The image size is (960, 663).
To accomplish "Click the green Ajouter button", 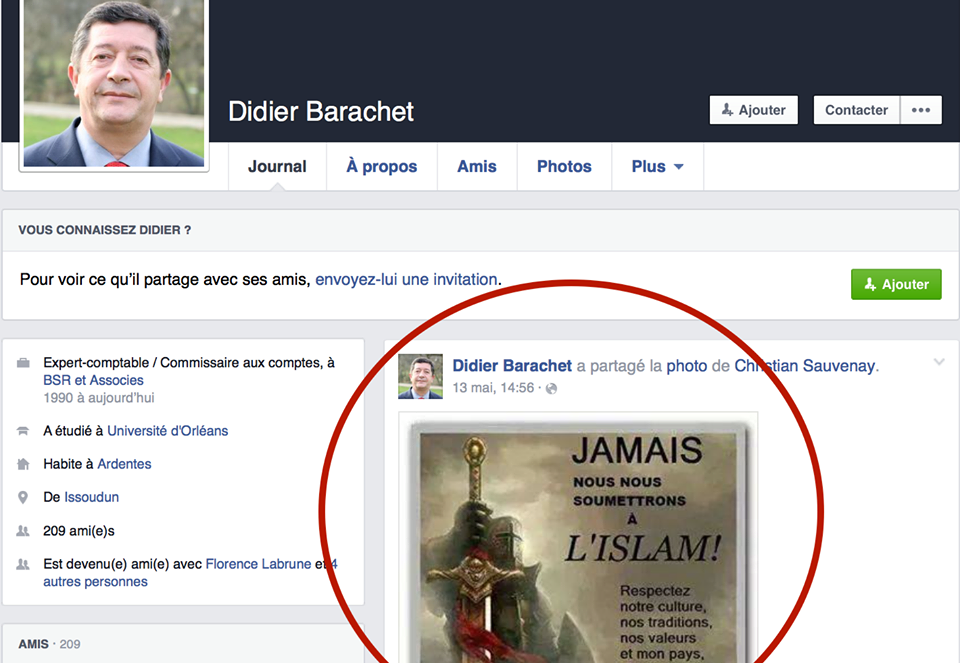I will click(x=896, y=284).
